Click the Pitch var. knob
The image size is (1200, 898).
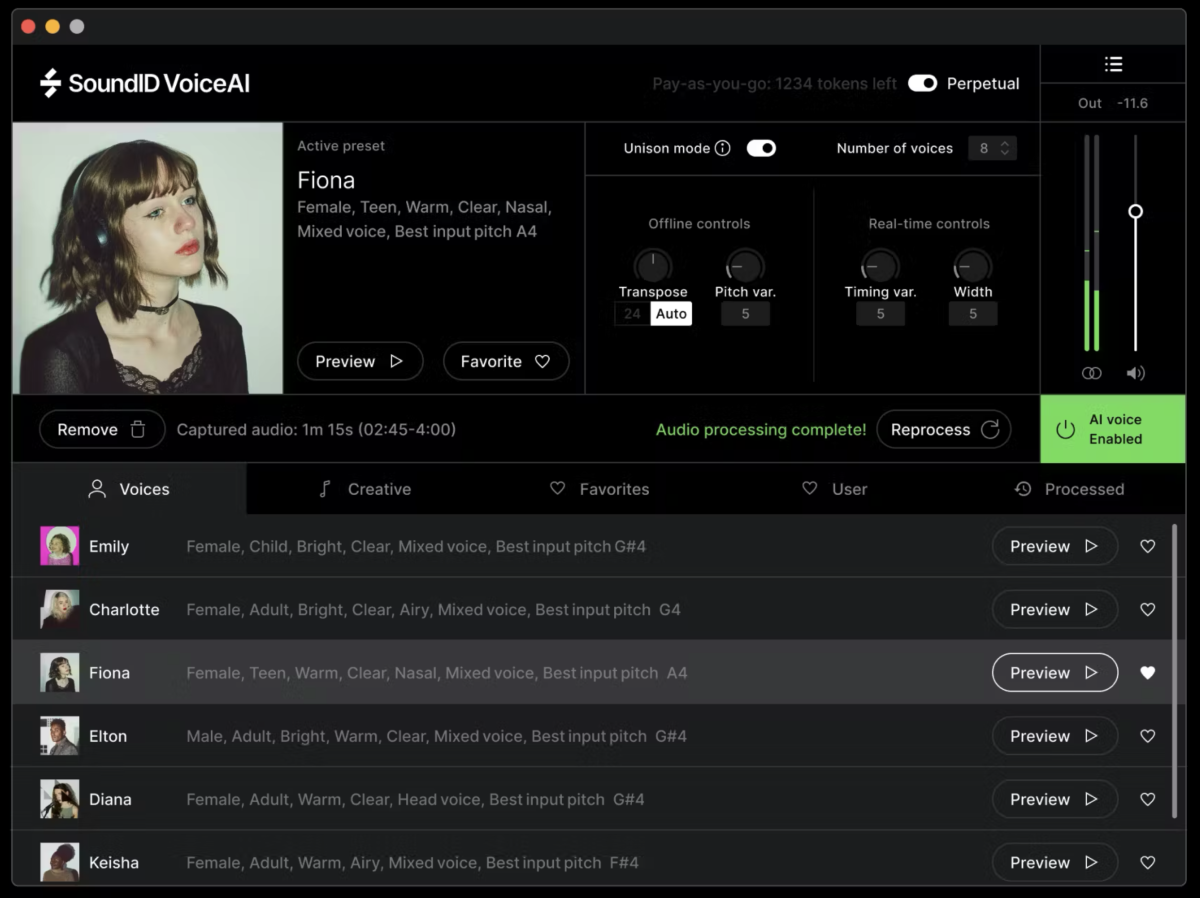coord(745,266)
